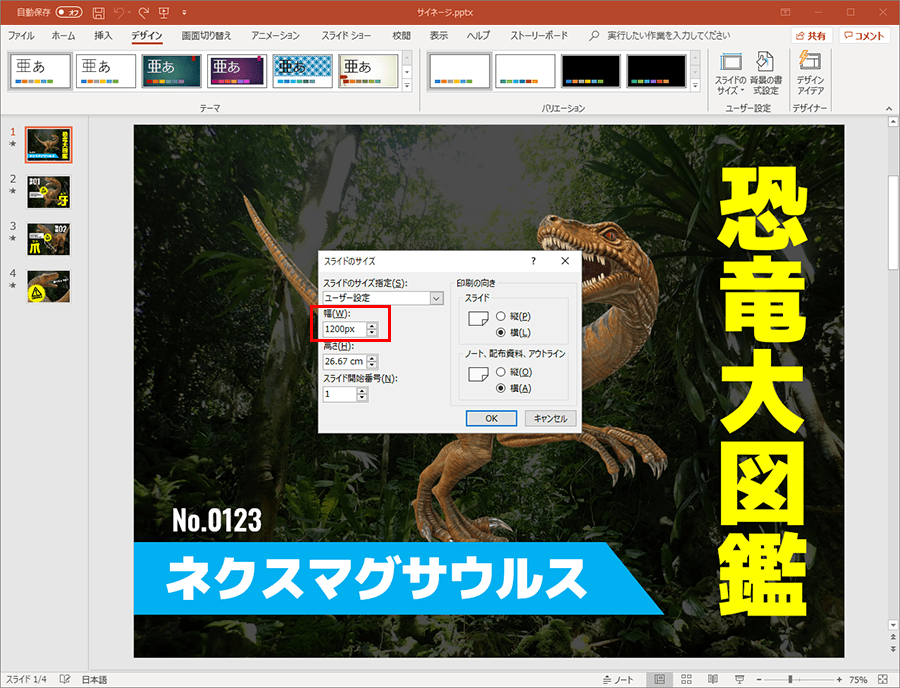The width and height of the screenshot is (900, 688).
Task: Click キャンセル in the slide size dialog
Action: [550, 419]
